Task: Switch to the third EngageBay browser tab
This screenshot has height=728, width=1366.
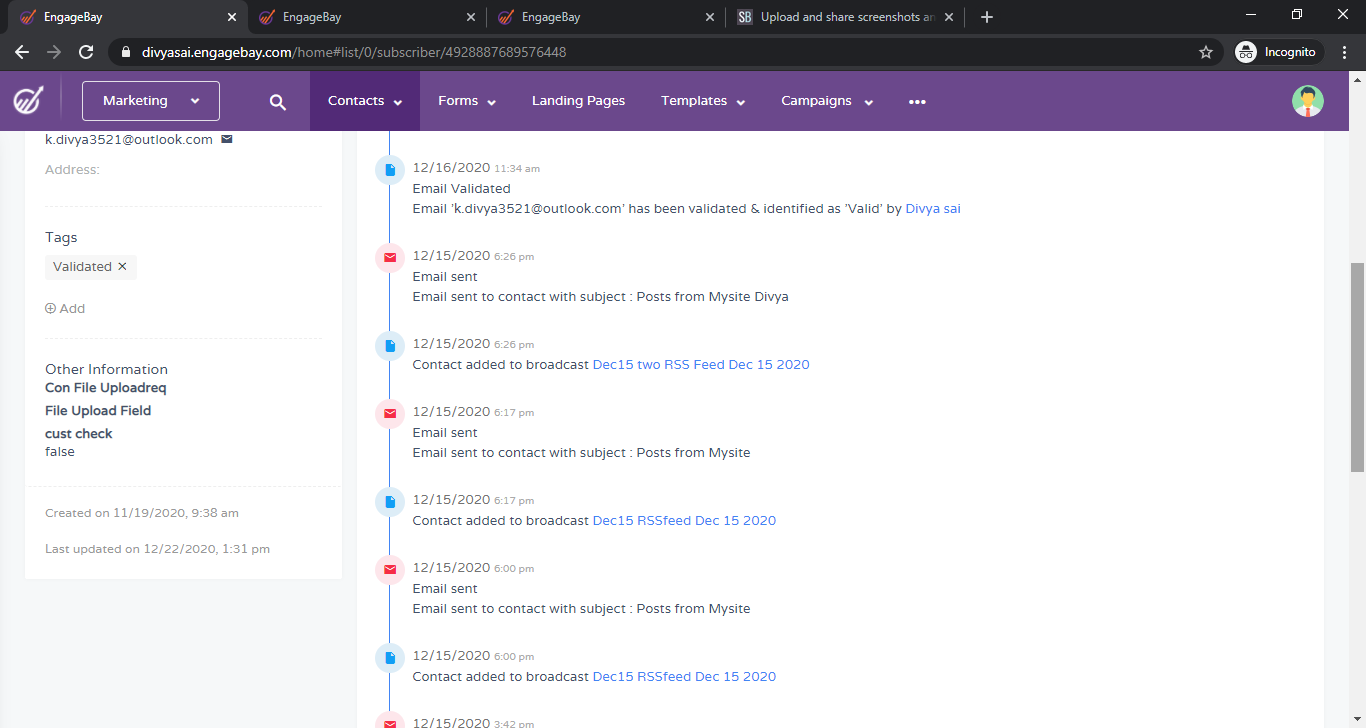Action: pos(606,17)
